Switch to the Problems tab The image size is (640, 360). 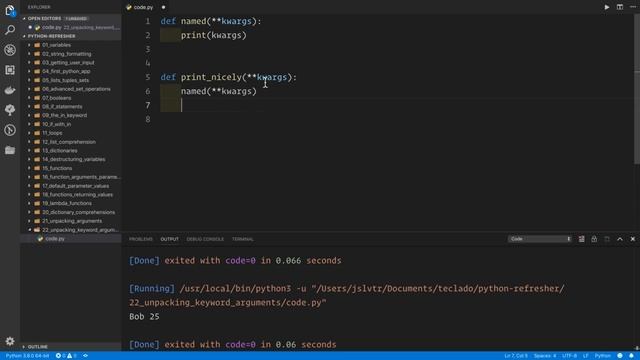click(x=141, y=239)
